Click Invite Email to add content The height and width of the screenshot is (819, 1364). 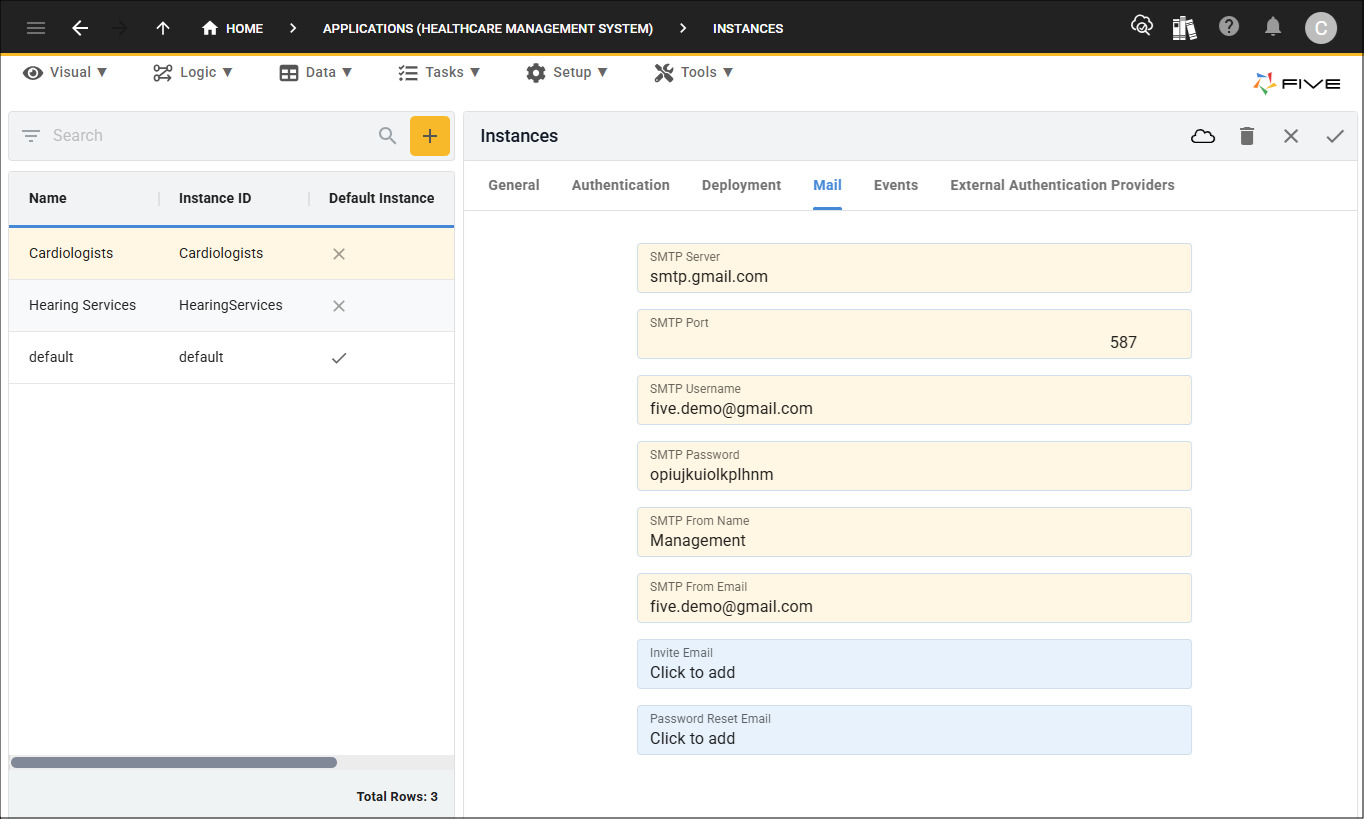(x=913, y=664)
